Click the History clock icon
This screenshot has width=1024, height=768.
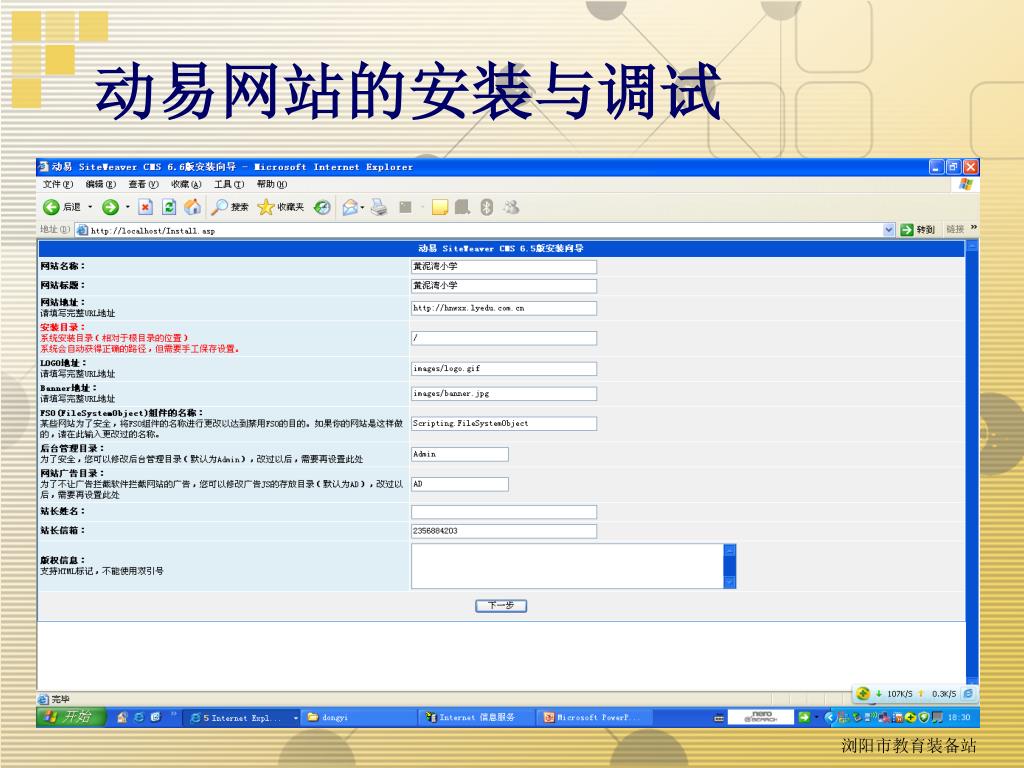pos(322,208)
